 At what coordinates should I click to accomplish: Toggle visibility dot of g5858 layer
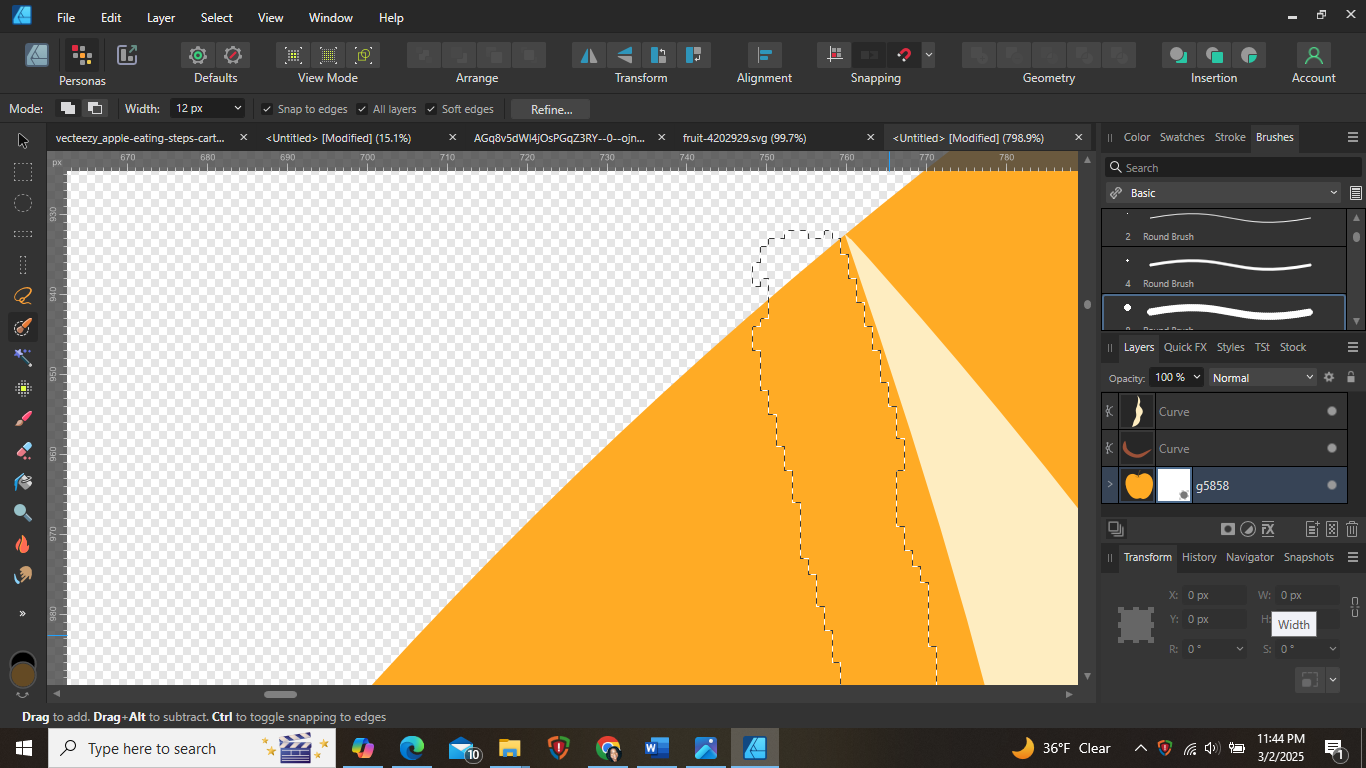[1332, 485]
